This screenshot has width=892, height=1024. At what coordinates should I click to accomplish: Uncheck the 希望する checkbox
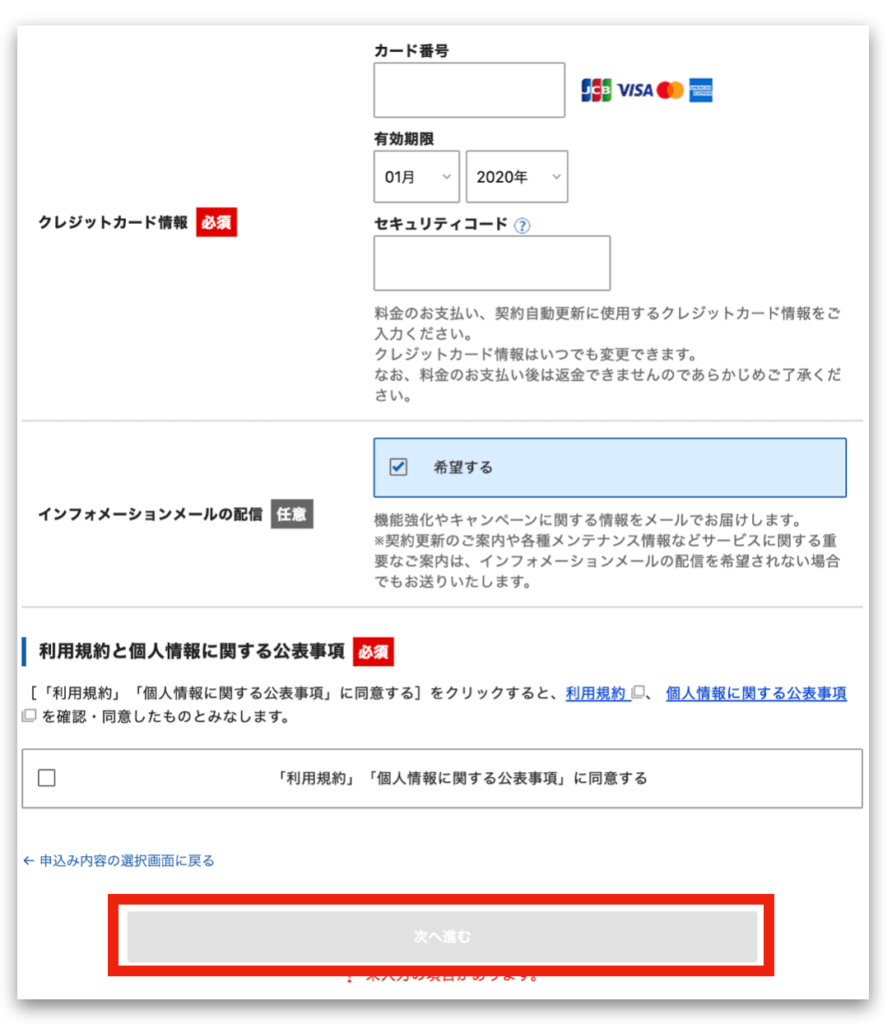[x=399, y=467]
